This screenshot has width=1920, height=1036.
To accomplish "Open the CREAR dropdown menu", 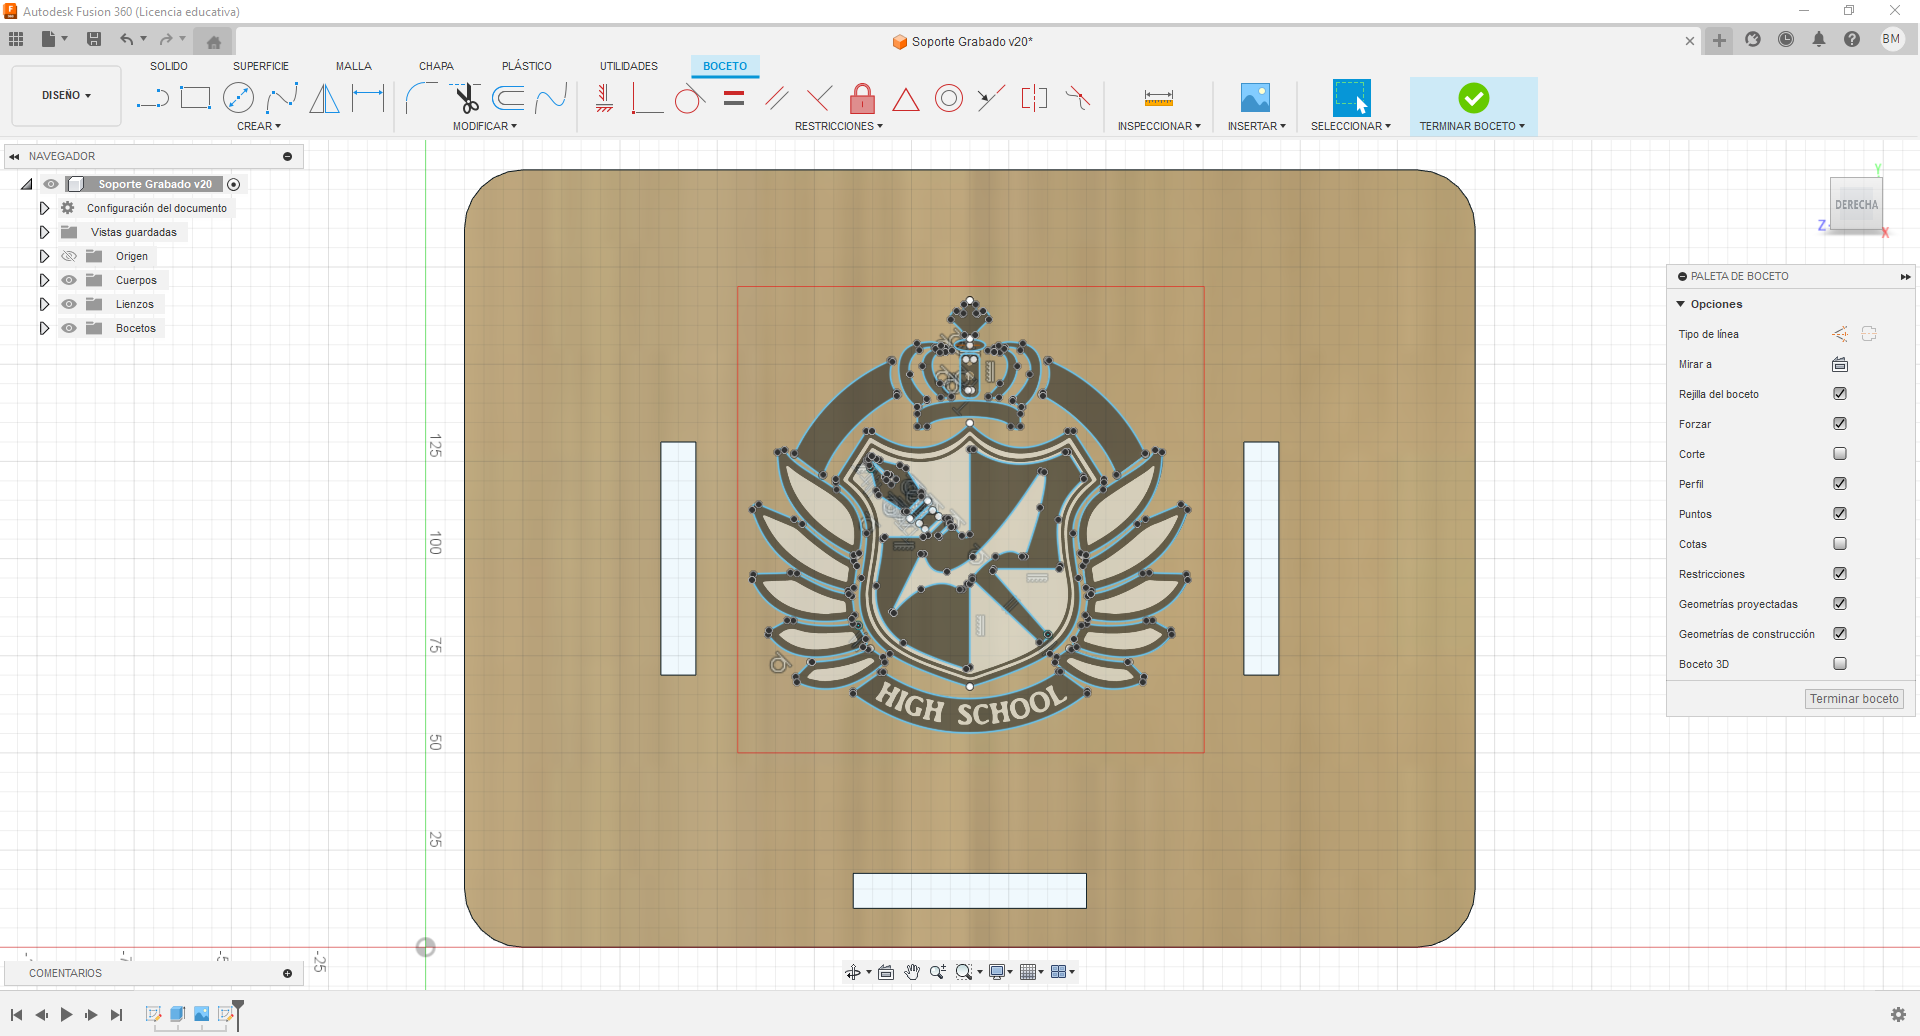I will coord(259,126).
